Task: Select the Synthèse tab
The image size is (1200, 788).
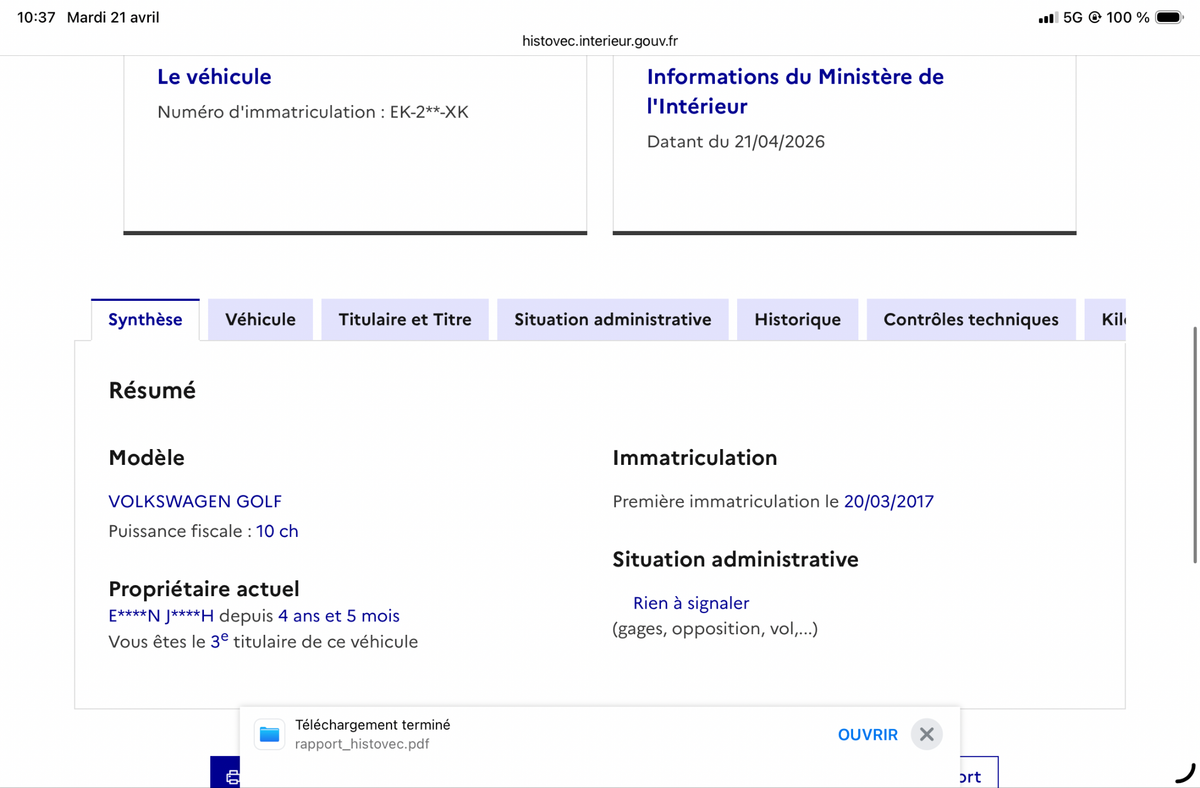Action: click(x=145, y=319)
